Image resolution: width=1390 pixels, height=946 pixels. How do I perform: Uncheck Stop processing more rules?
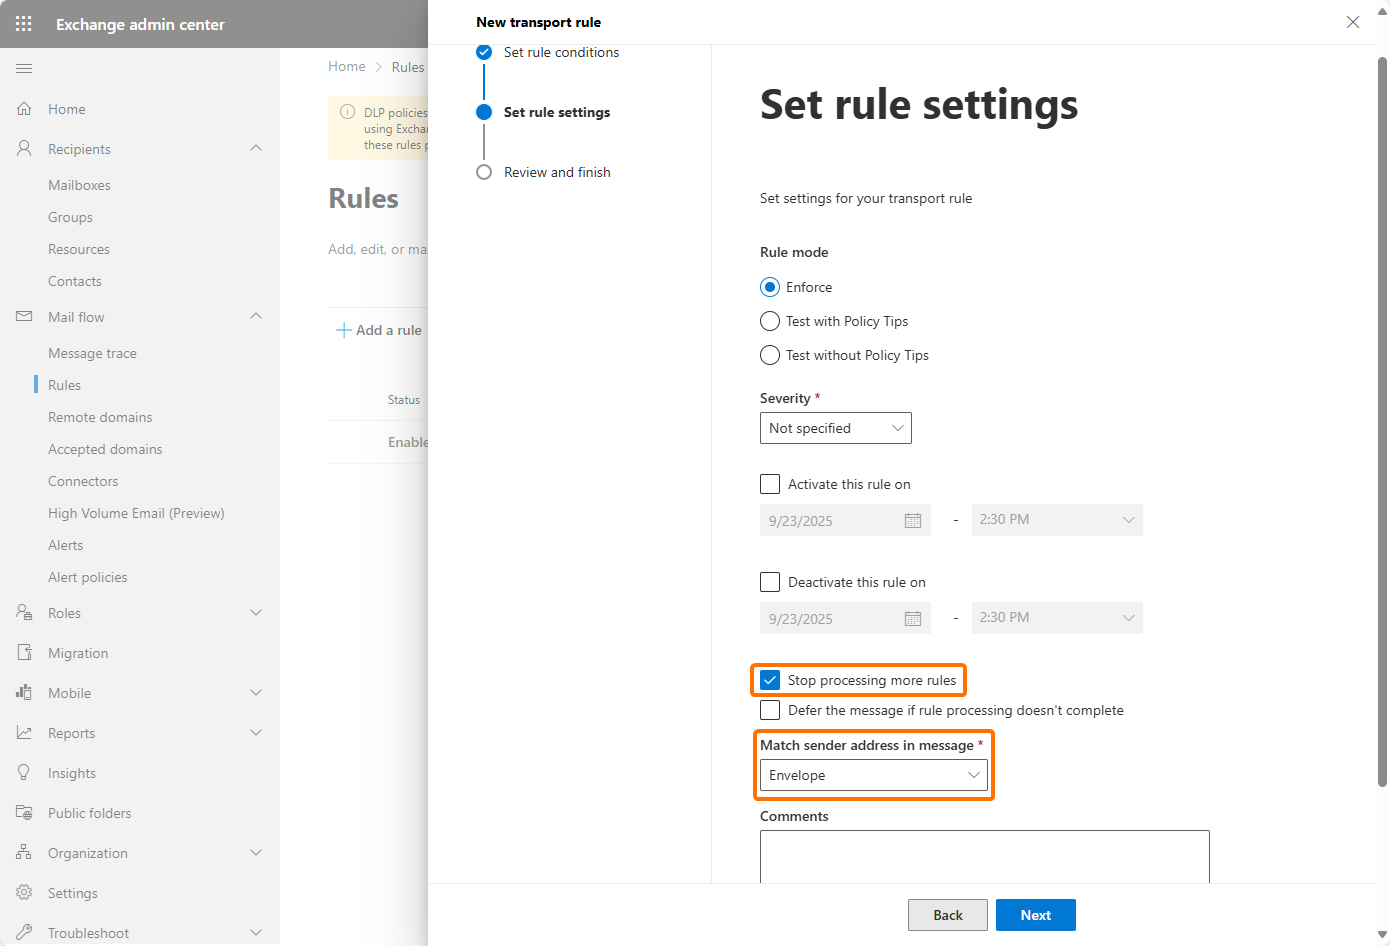770,680
